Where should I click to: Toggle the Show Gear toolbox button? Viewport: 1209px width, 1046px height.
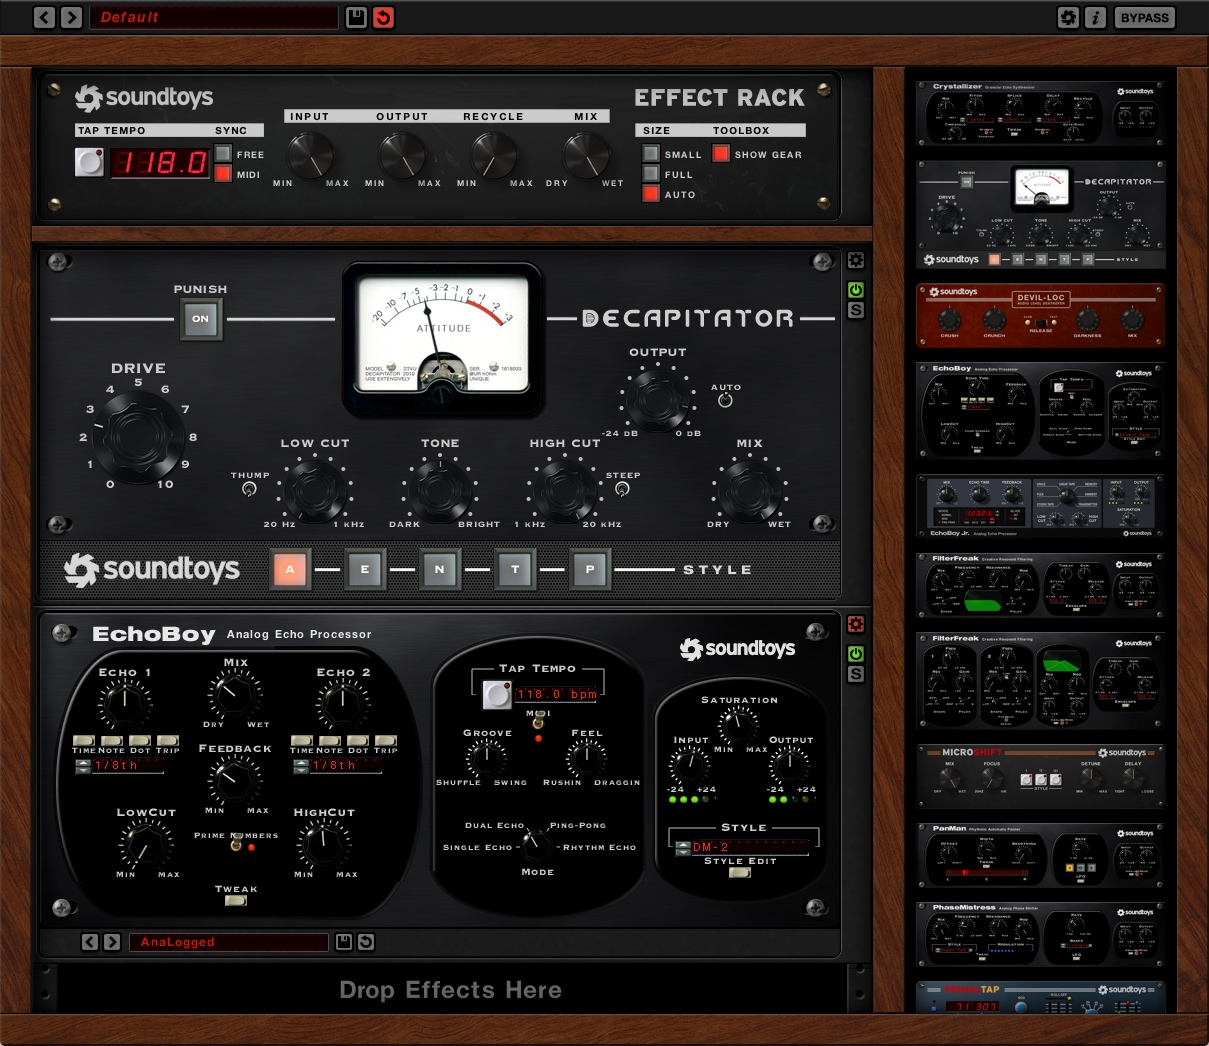pos(720,154)
